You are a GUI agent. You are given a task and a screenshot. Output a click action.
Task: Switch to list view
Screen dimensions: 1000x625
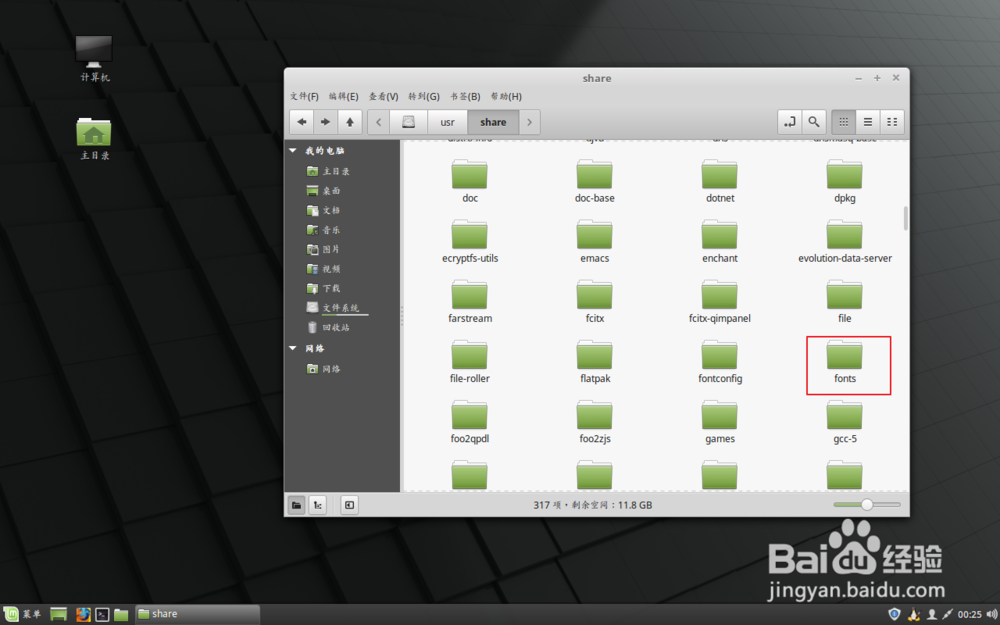point(868,122)
